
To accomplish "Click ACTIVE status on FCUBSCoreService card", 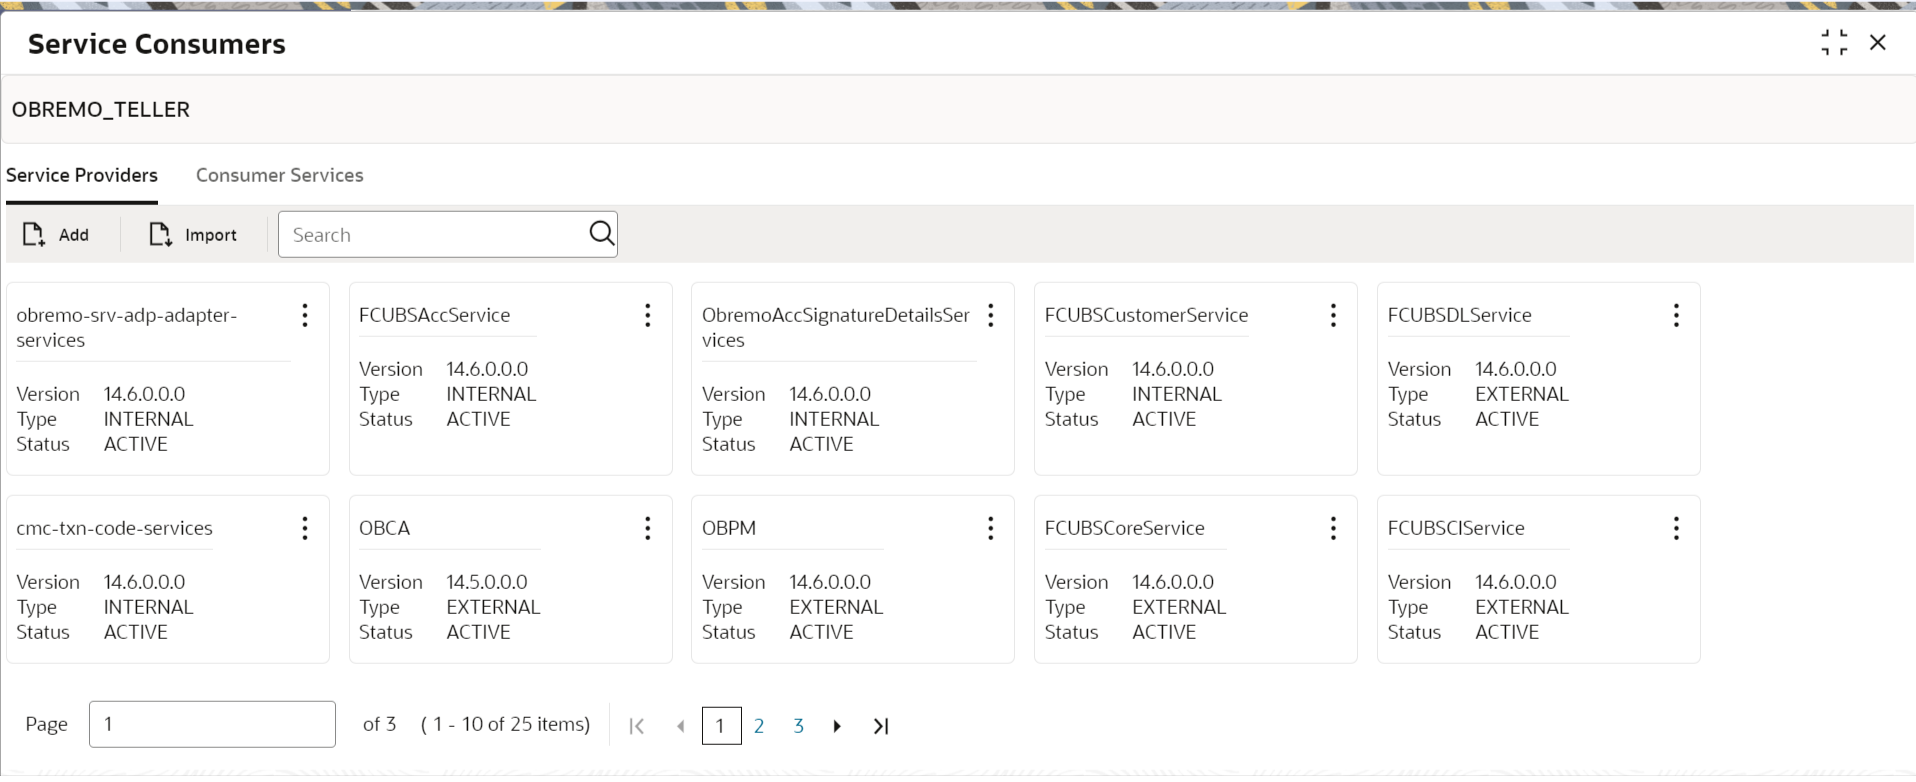I will click(x=1164, y=632).
